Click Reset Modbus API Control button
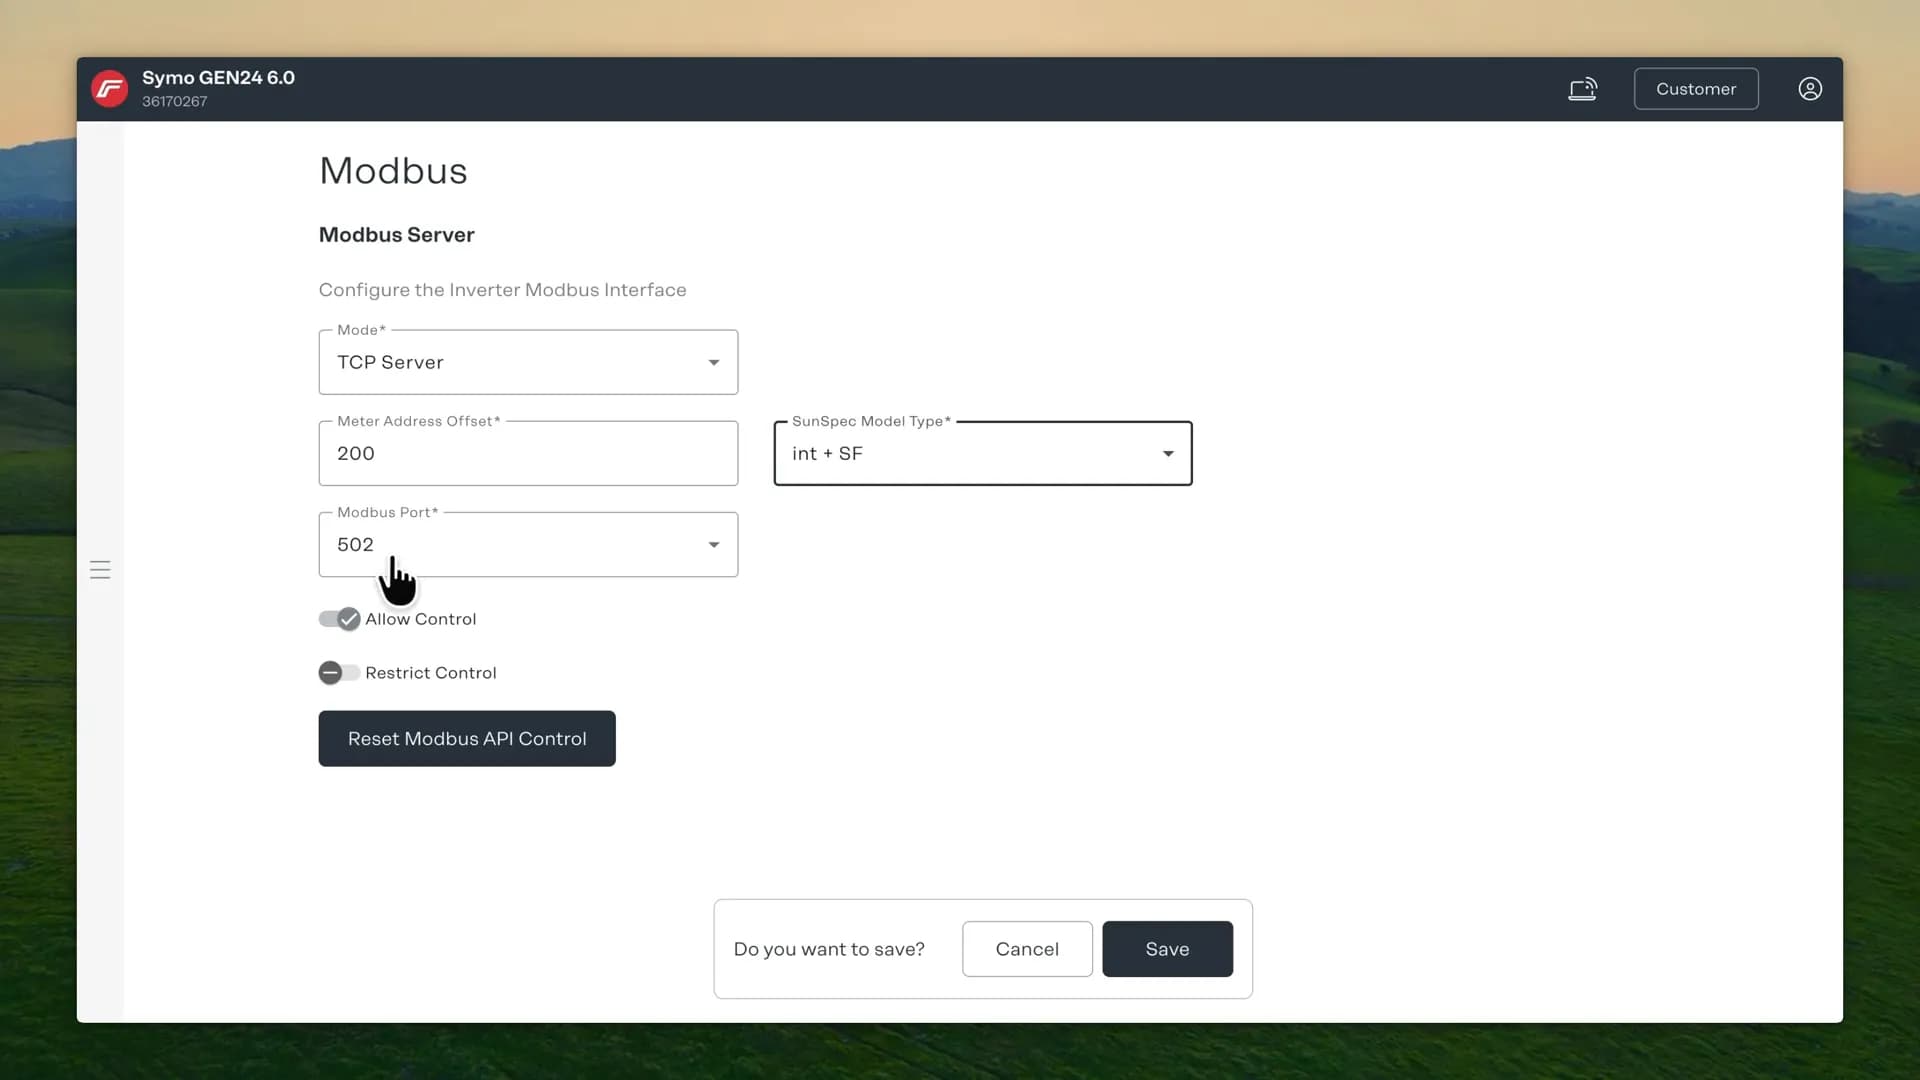 point(467,739)
